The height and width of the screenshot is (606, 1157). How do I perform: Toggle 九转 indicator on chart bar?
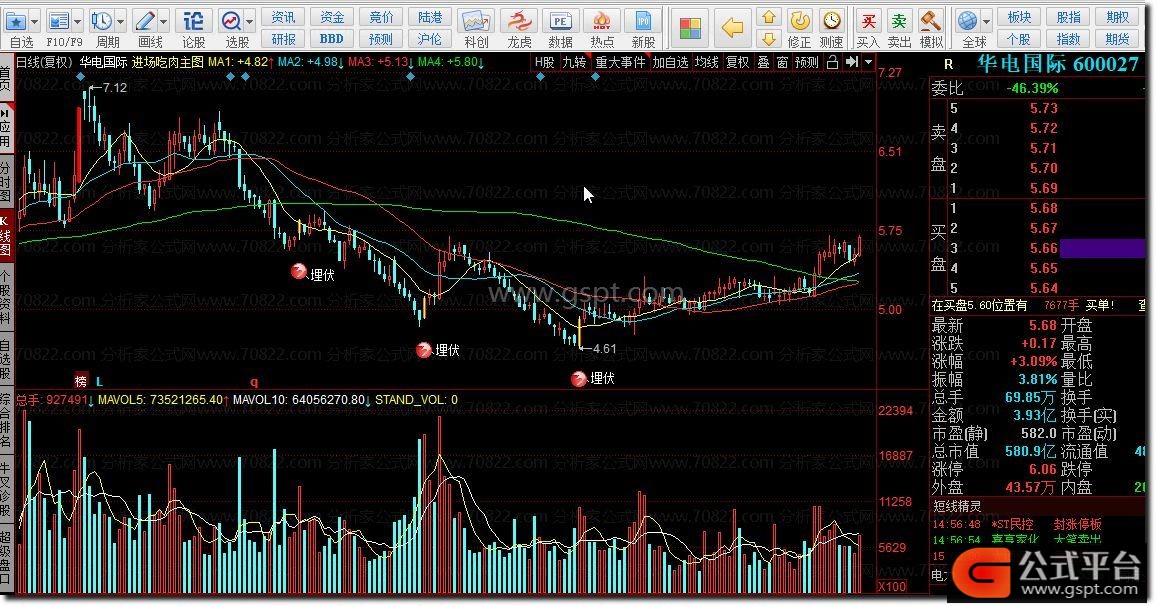574,63
